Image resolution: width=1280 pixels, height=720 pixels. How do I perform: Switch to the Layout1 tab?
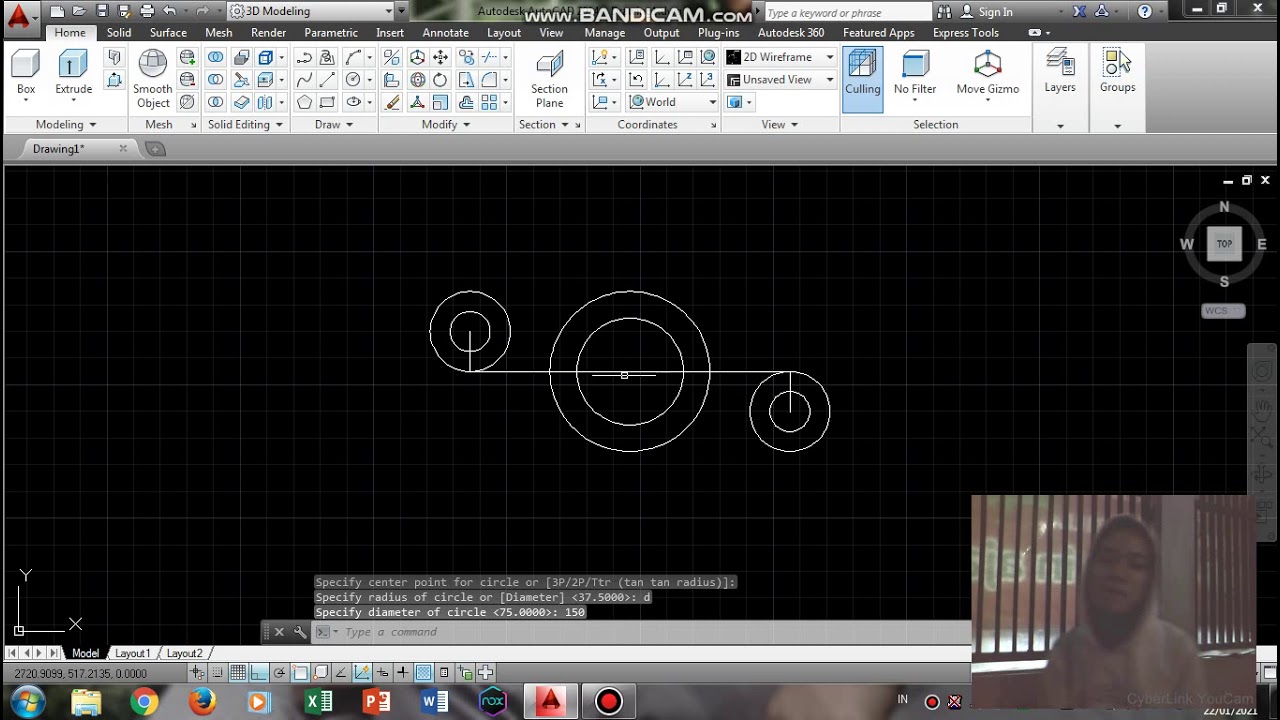(132, 653)
